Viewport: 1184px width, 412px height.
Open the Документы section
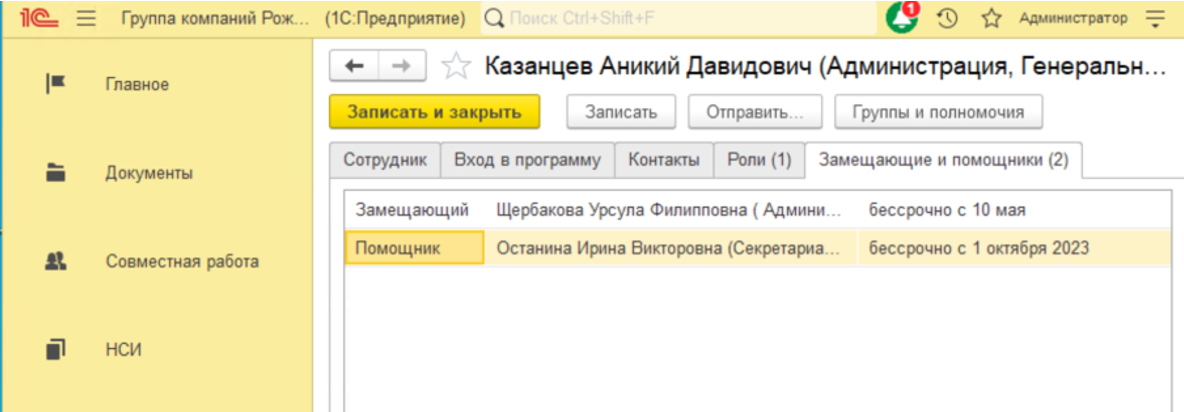pos(149,173)
